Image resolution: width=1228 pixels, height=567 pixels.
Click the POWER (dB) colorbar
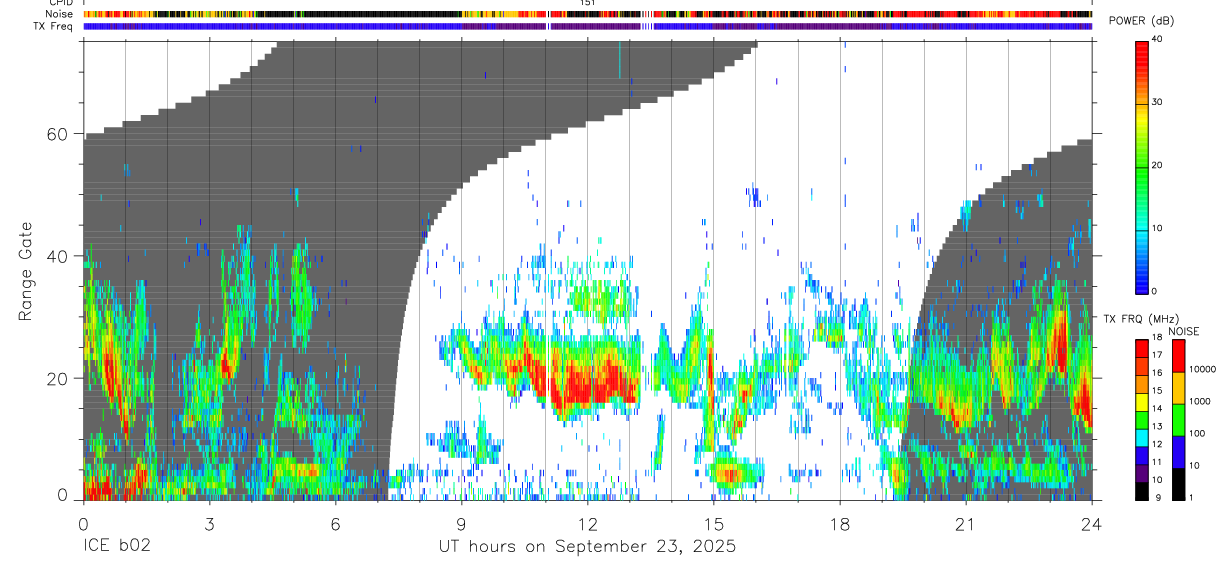point(1142,166)
